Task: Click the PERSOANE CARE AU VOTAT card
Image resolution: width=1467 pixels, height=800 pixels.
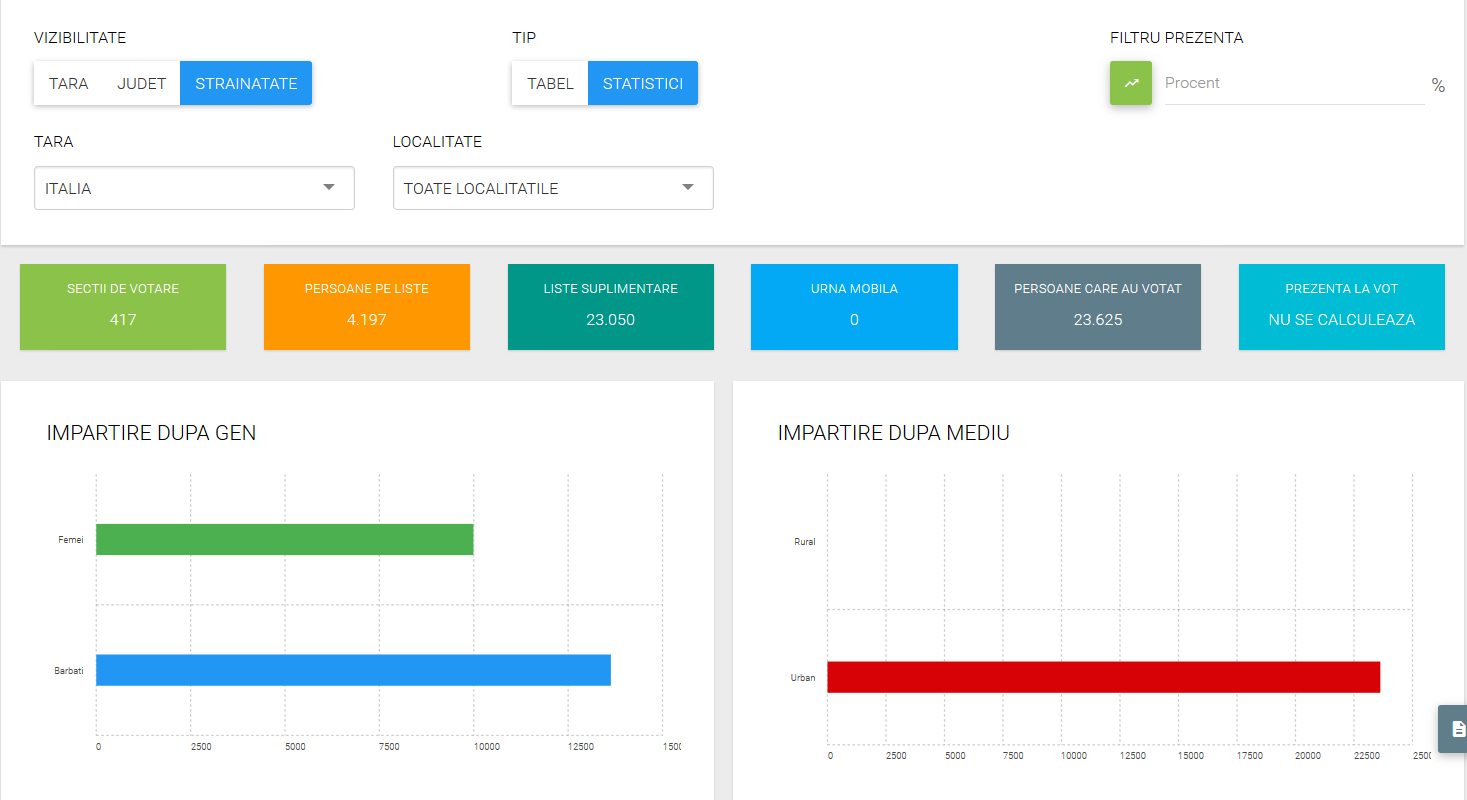Action: point(1097,307)
